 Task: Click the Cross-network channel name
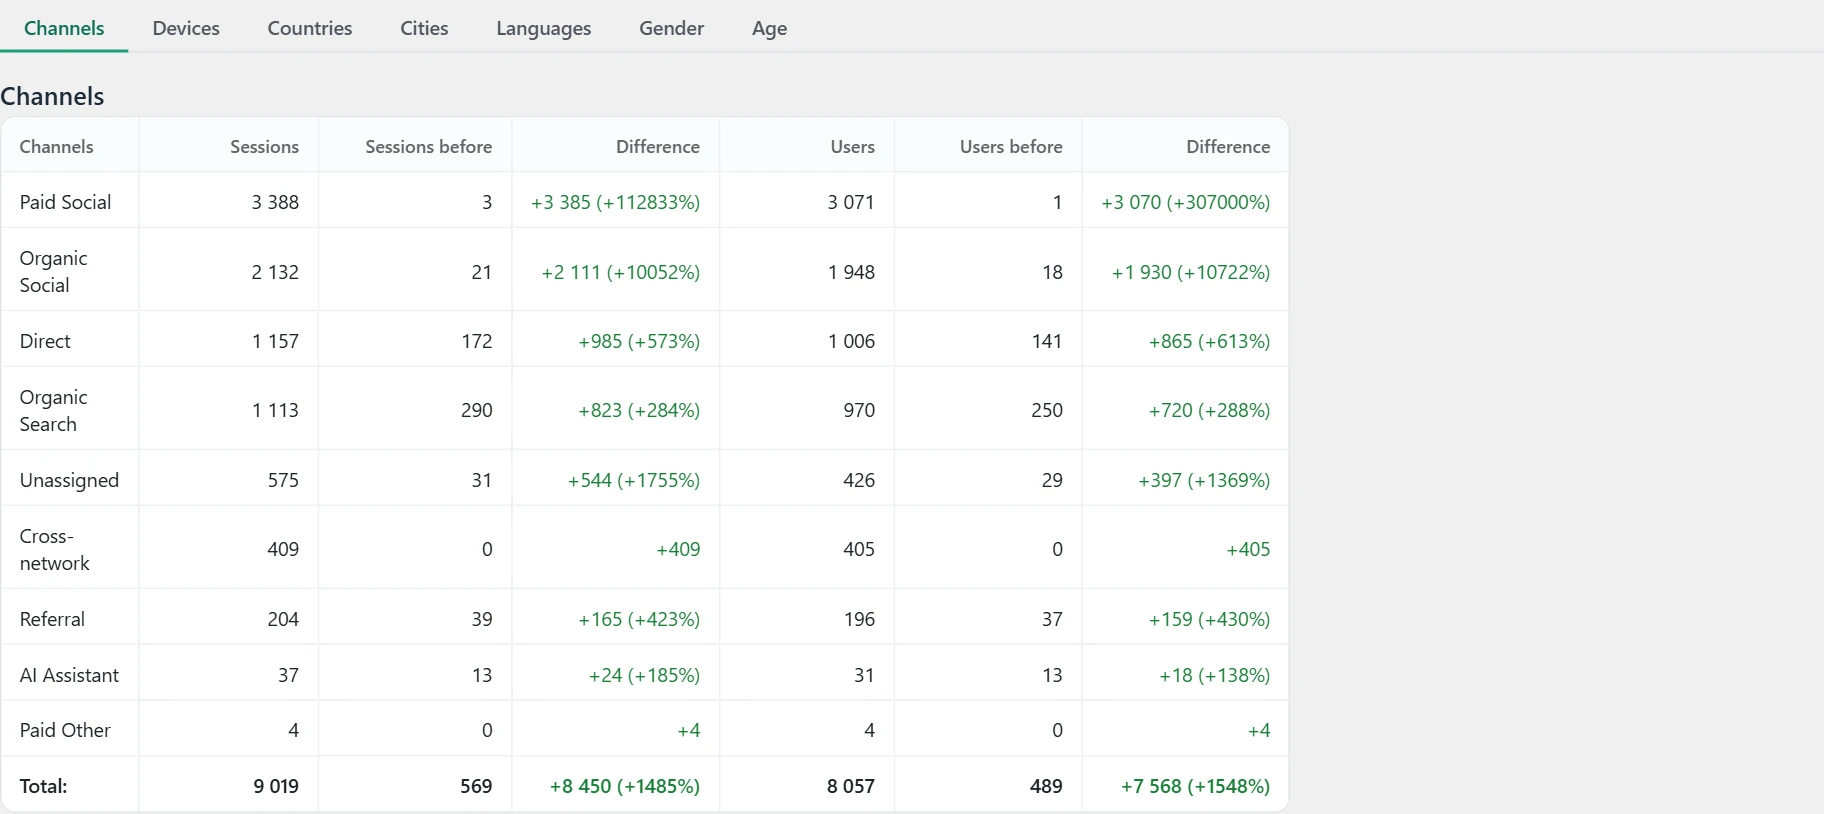click(x=55, y=549)
